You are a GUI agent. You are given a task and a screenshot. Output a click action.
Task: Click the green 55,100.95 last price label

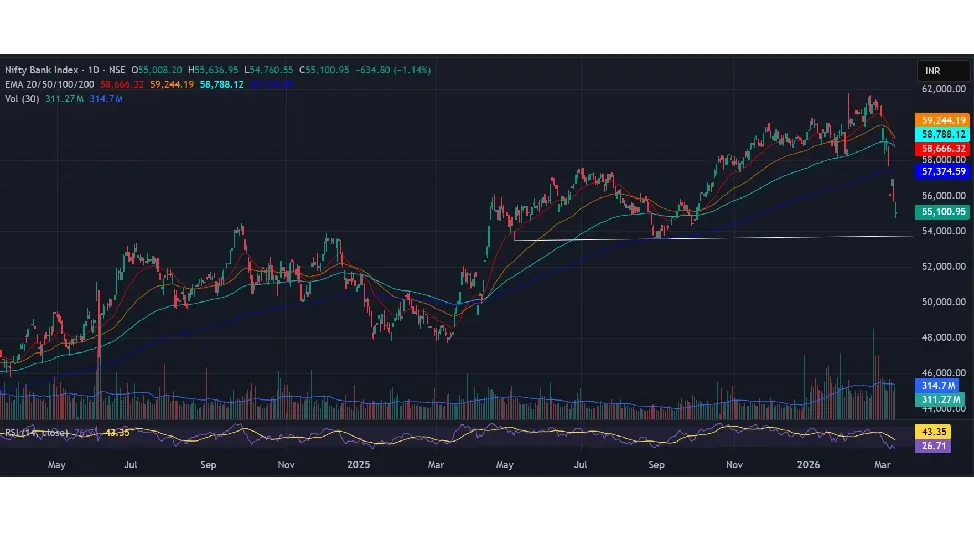click(x=943, y=212)
